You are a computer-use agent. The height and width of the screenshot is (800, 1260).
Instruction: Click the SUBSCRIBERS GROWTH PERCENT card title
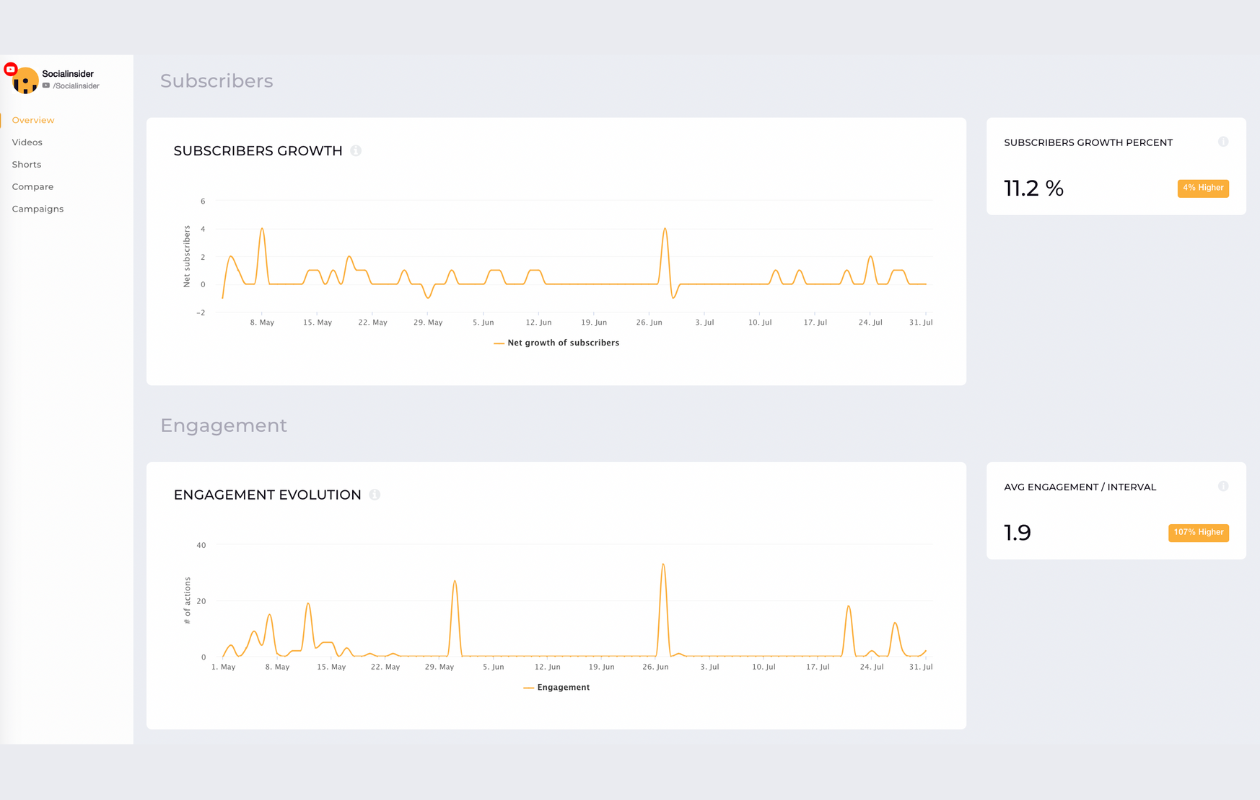point(1088,143)
